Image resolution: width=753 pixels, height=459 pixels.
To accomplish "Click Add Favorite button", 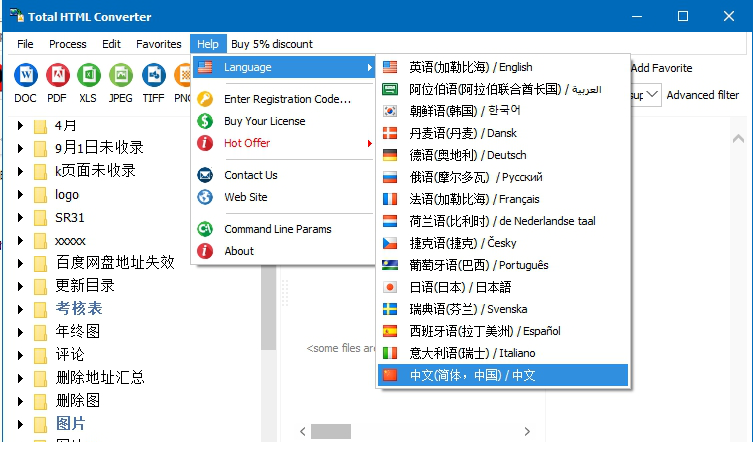I will pyautogui.click(x=662, y=68).
